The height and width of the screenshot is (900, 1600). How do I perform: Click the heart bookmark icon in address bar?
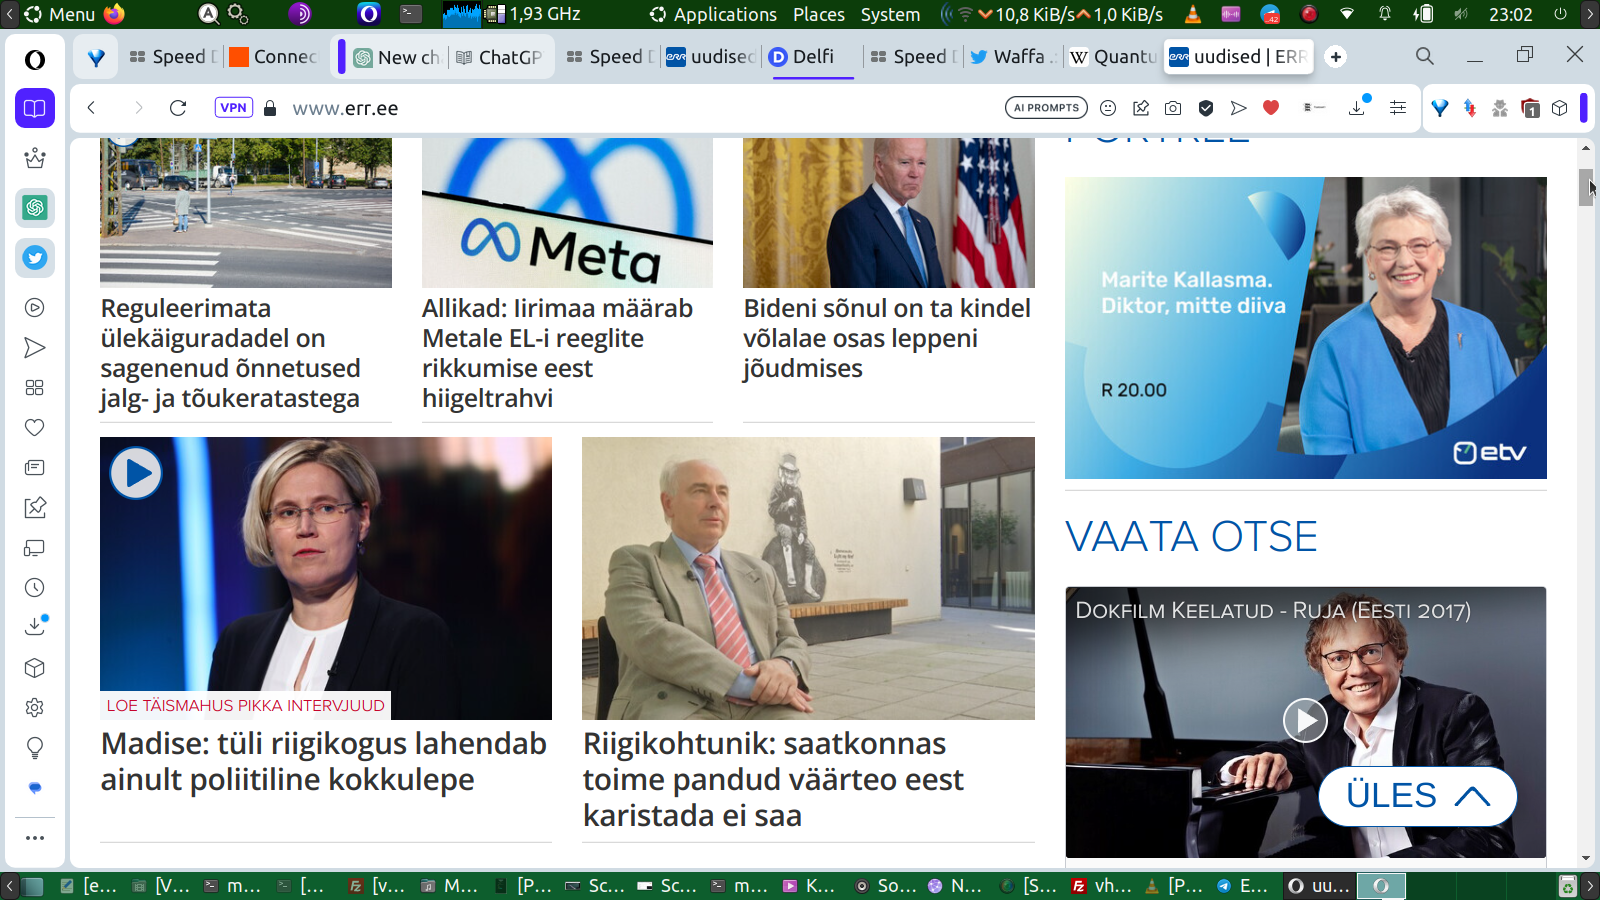(1271, 108)
